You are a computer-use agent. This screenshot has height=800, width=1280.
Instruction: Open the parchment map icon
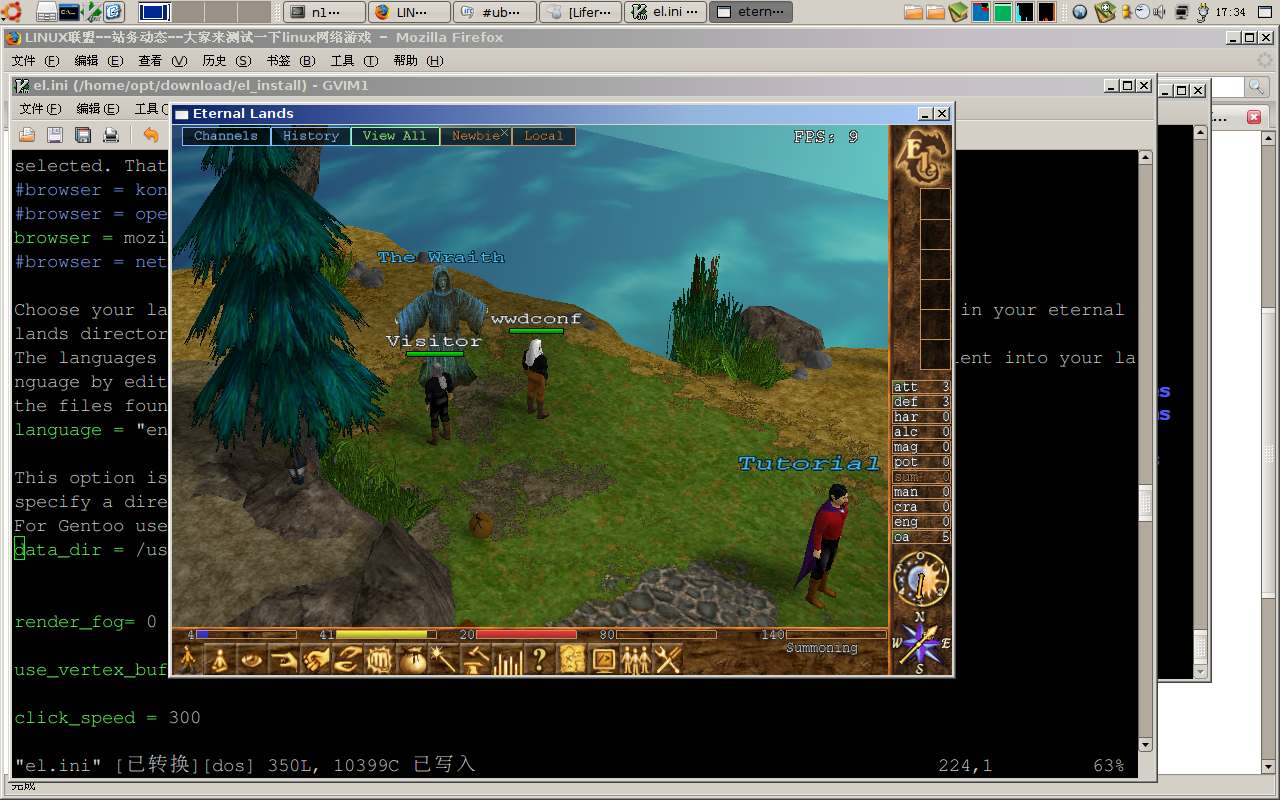click(x=572, y=660)
